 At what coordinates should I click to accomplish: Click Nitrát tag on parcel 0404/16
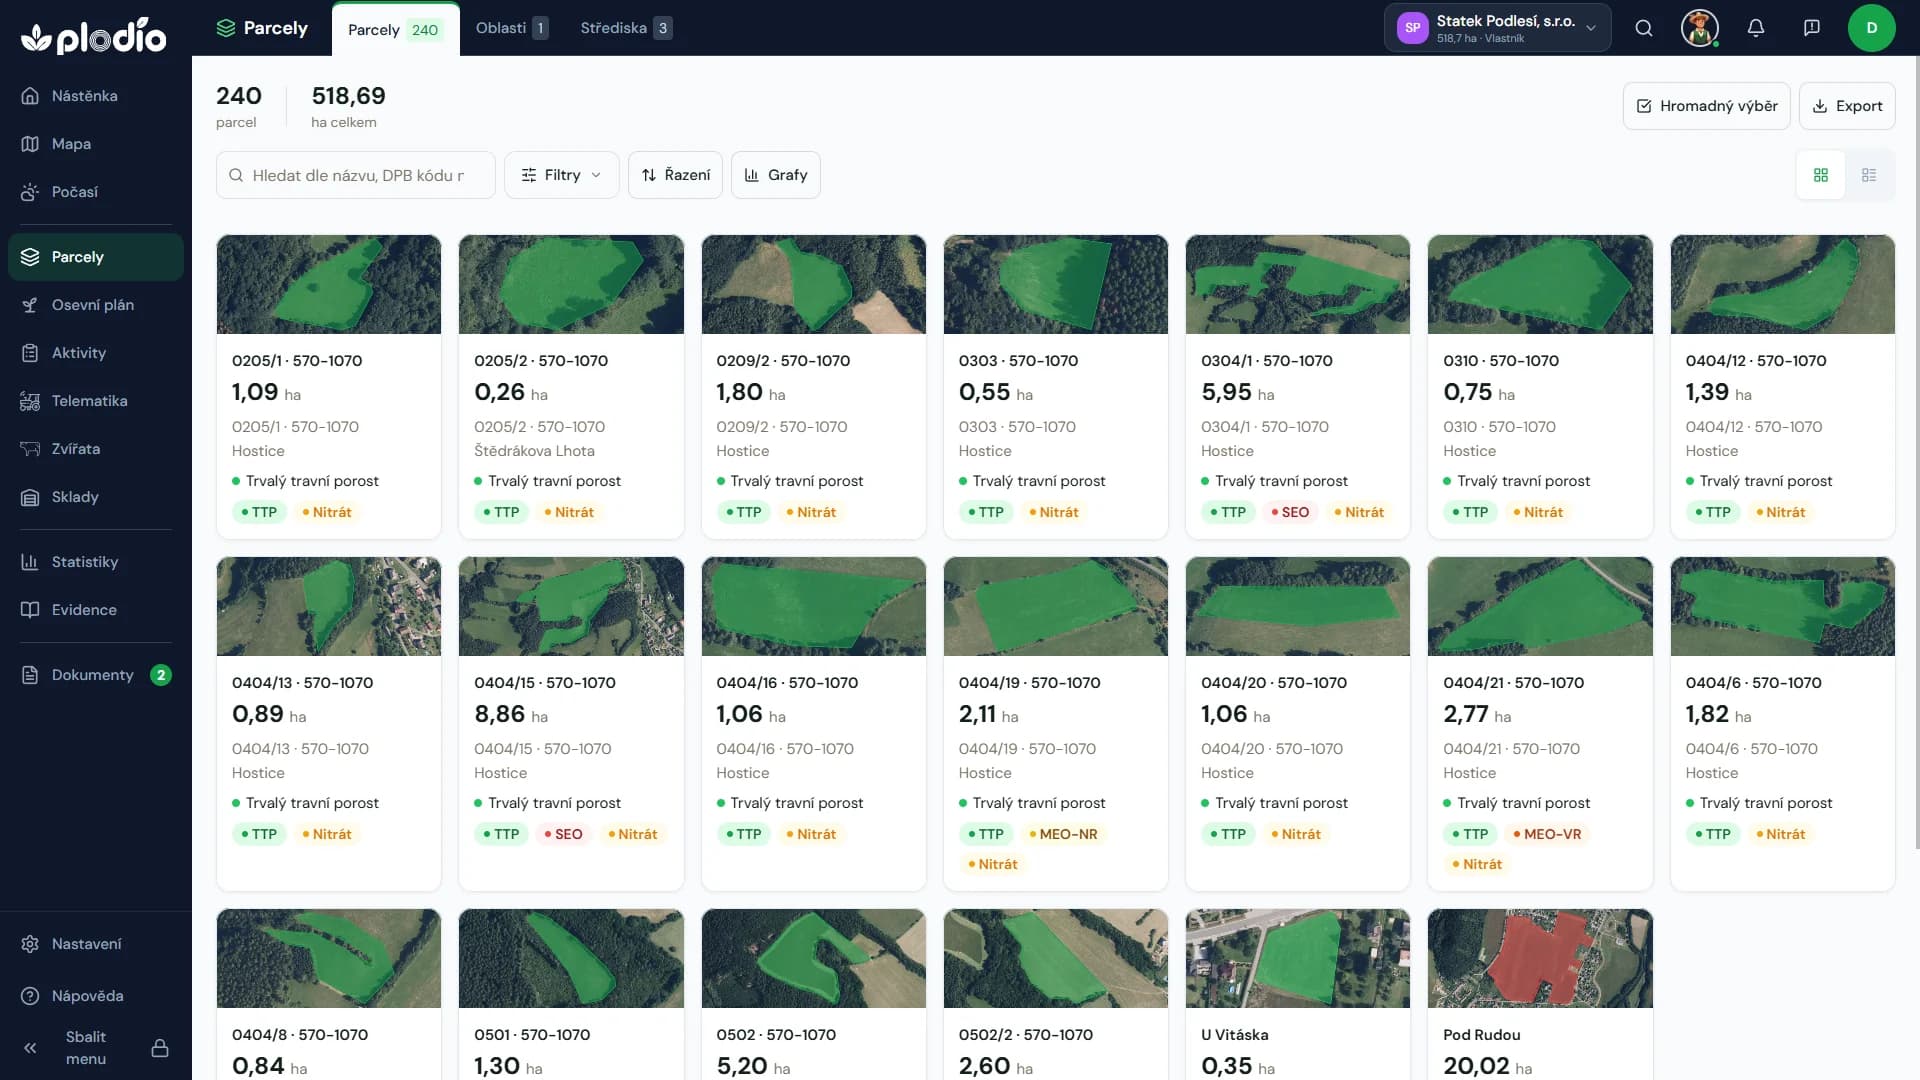click(x=811, y=834)
